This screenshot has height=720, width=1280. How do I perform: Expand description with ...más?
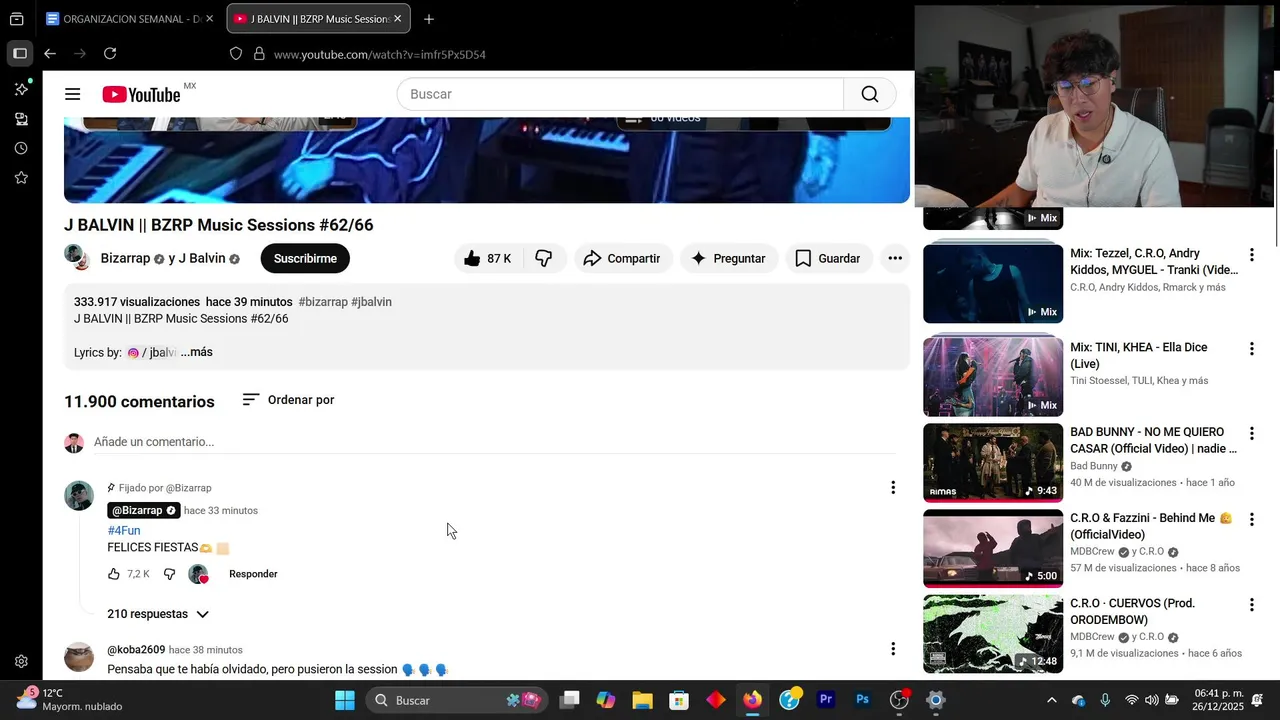click(x=197, y=352)
